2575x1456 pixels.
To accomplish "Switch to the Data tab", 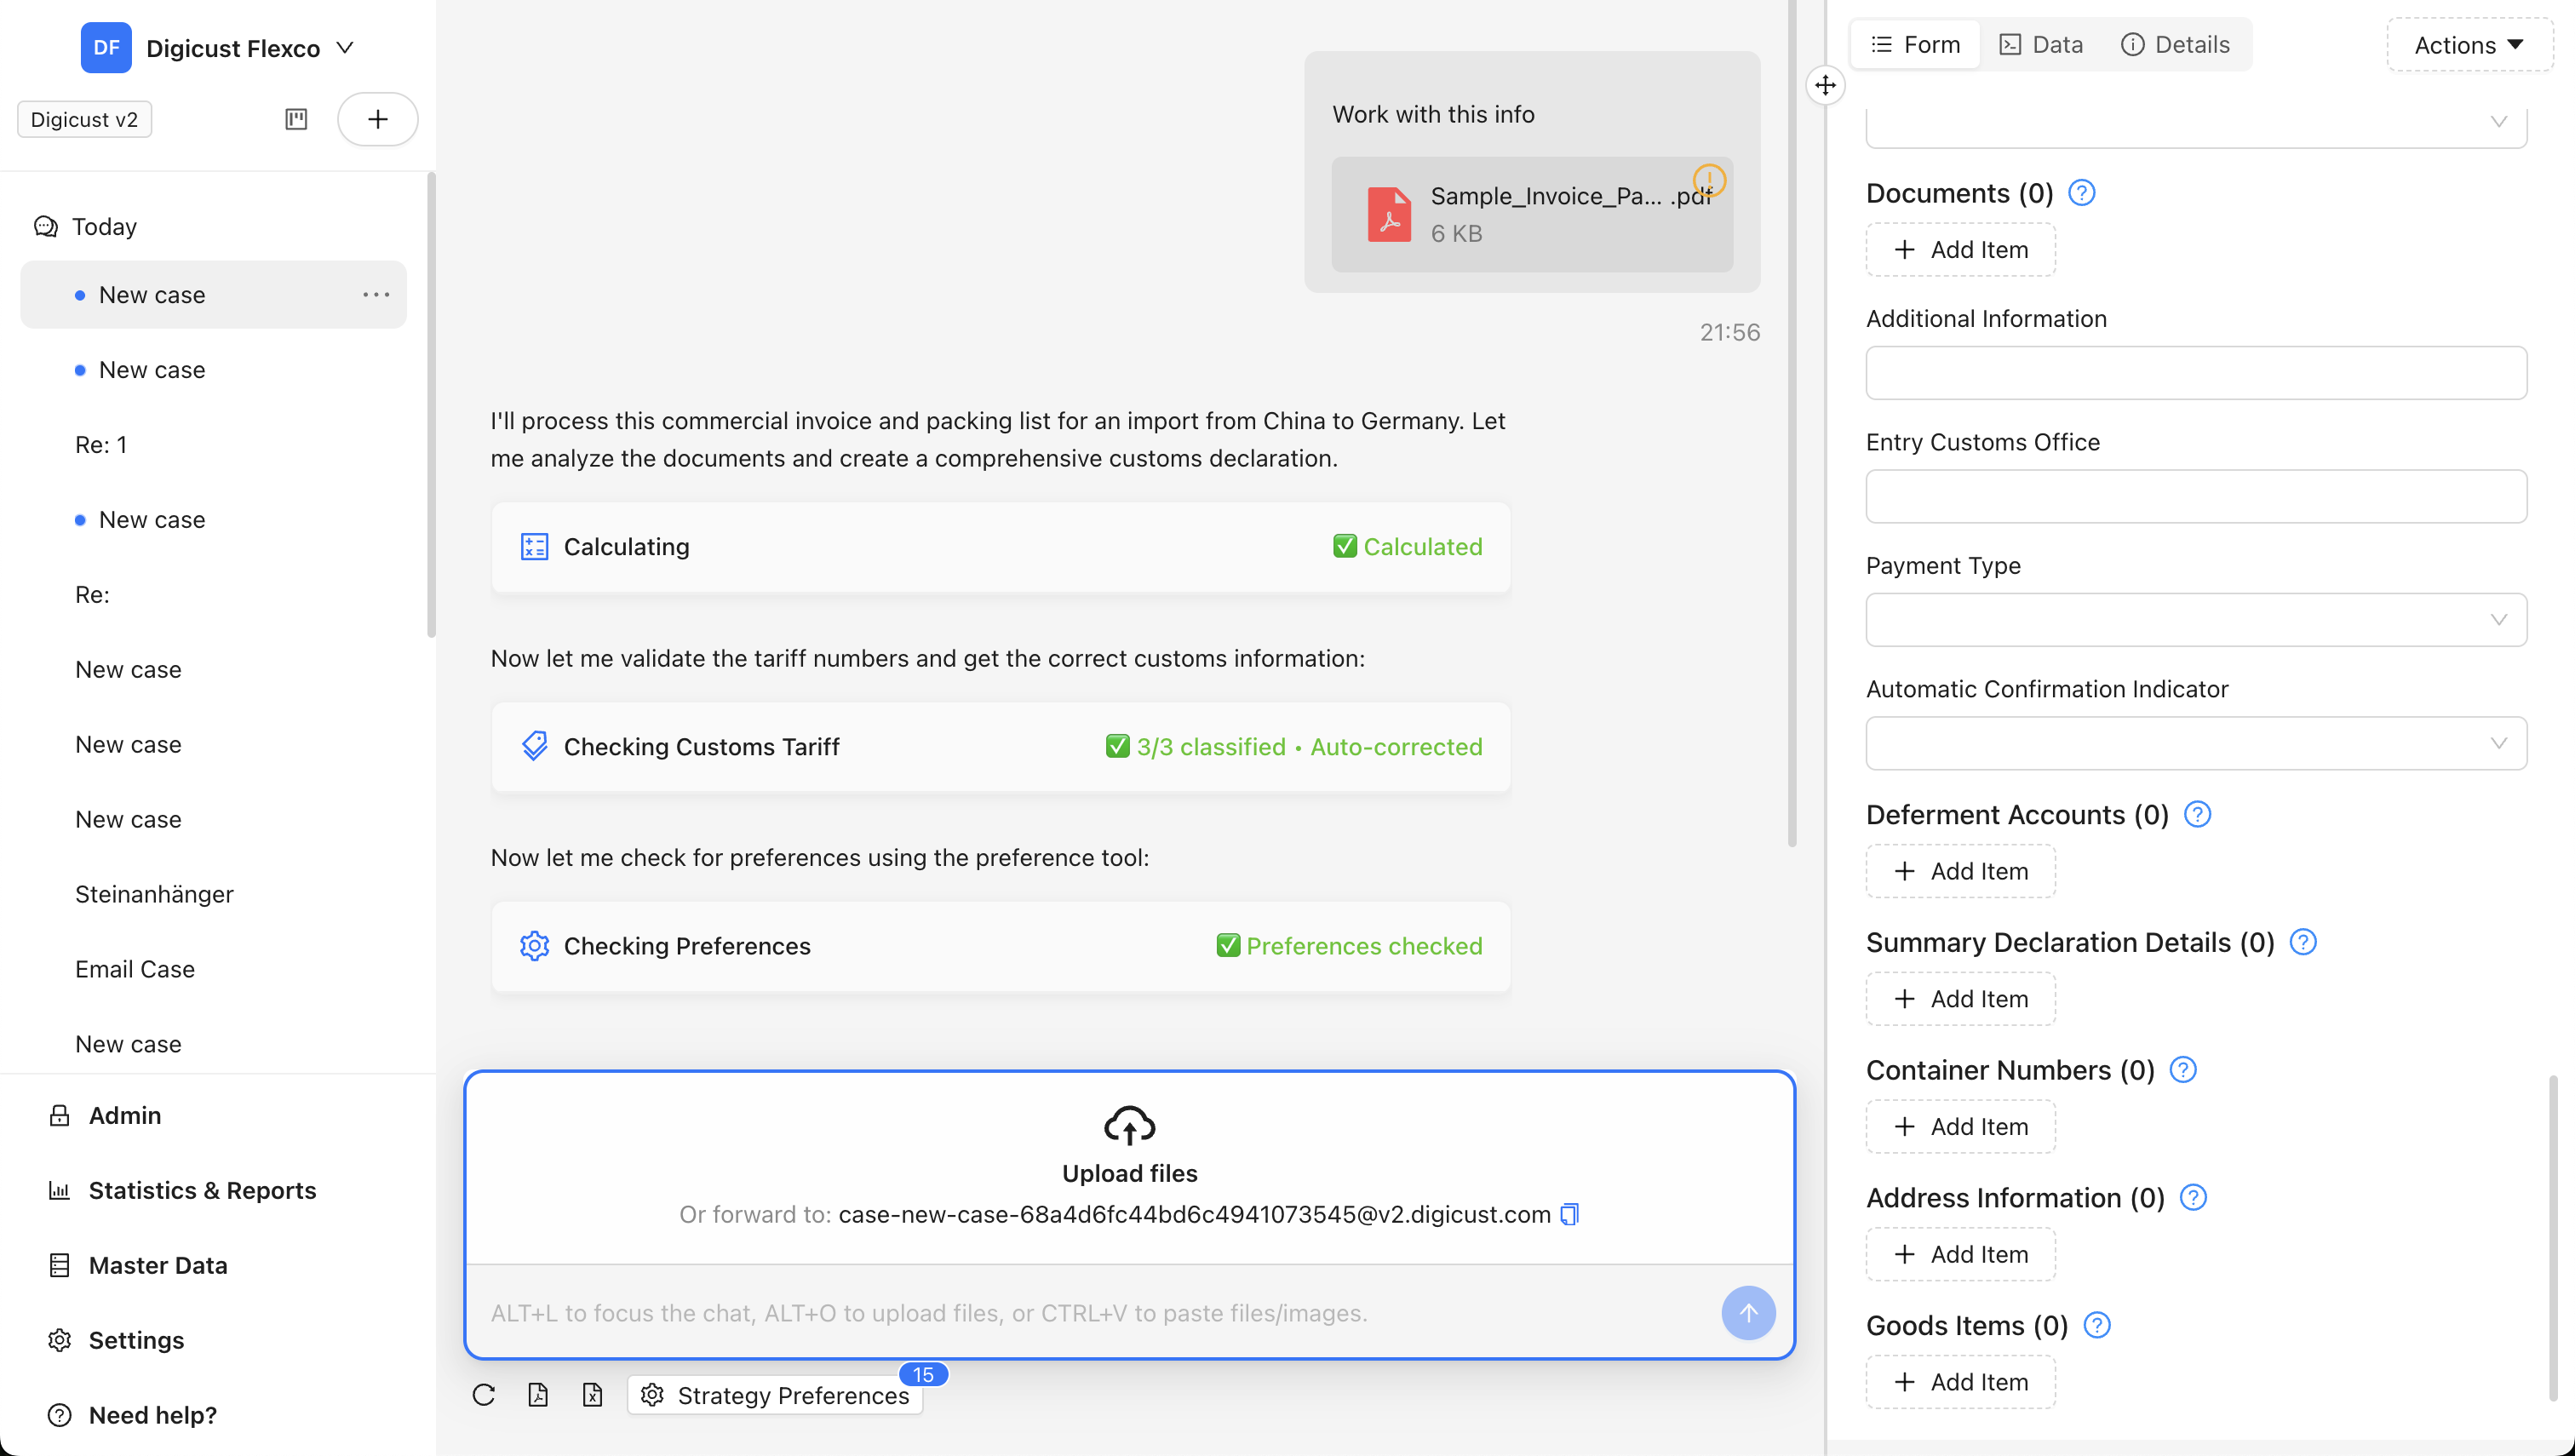I will coord(2041,44).
